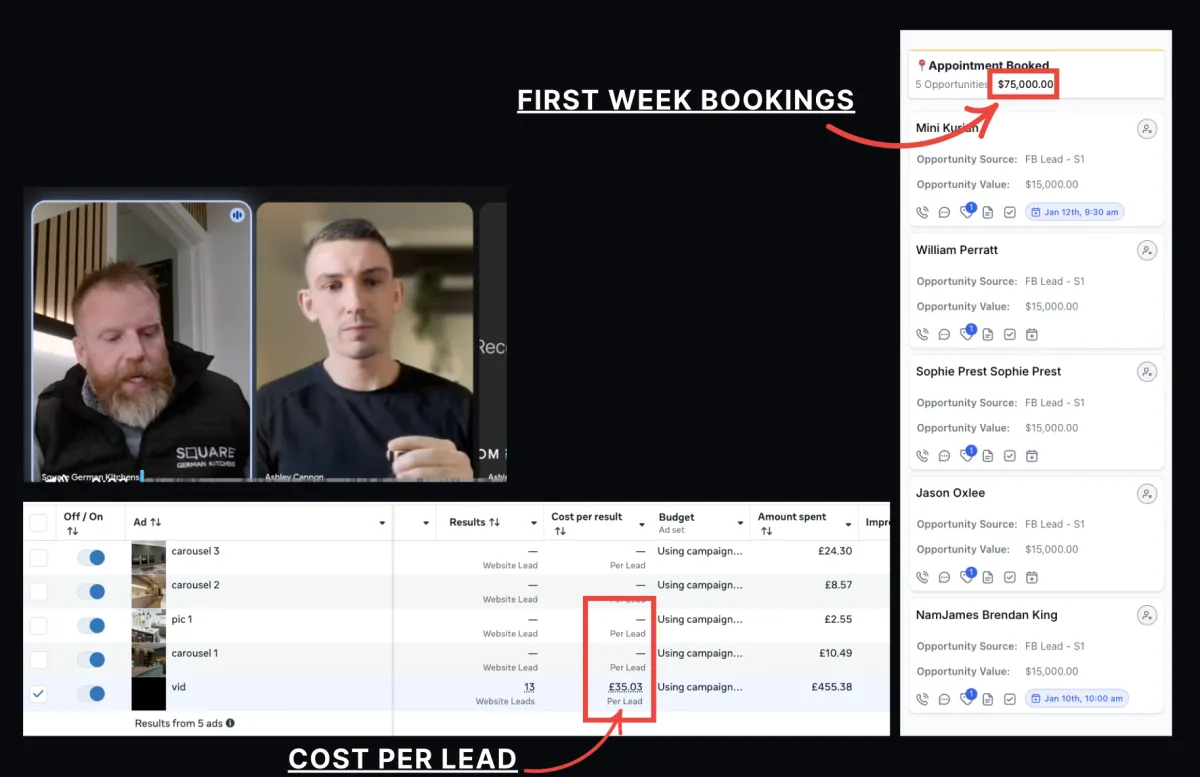The width and height of the screenshot is (1200, 777).
Task: Sort by the Off / On column arrows
Action: click(x=71, y=531)
